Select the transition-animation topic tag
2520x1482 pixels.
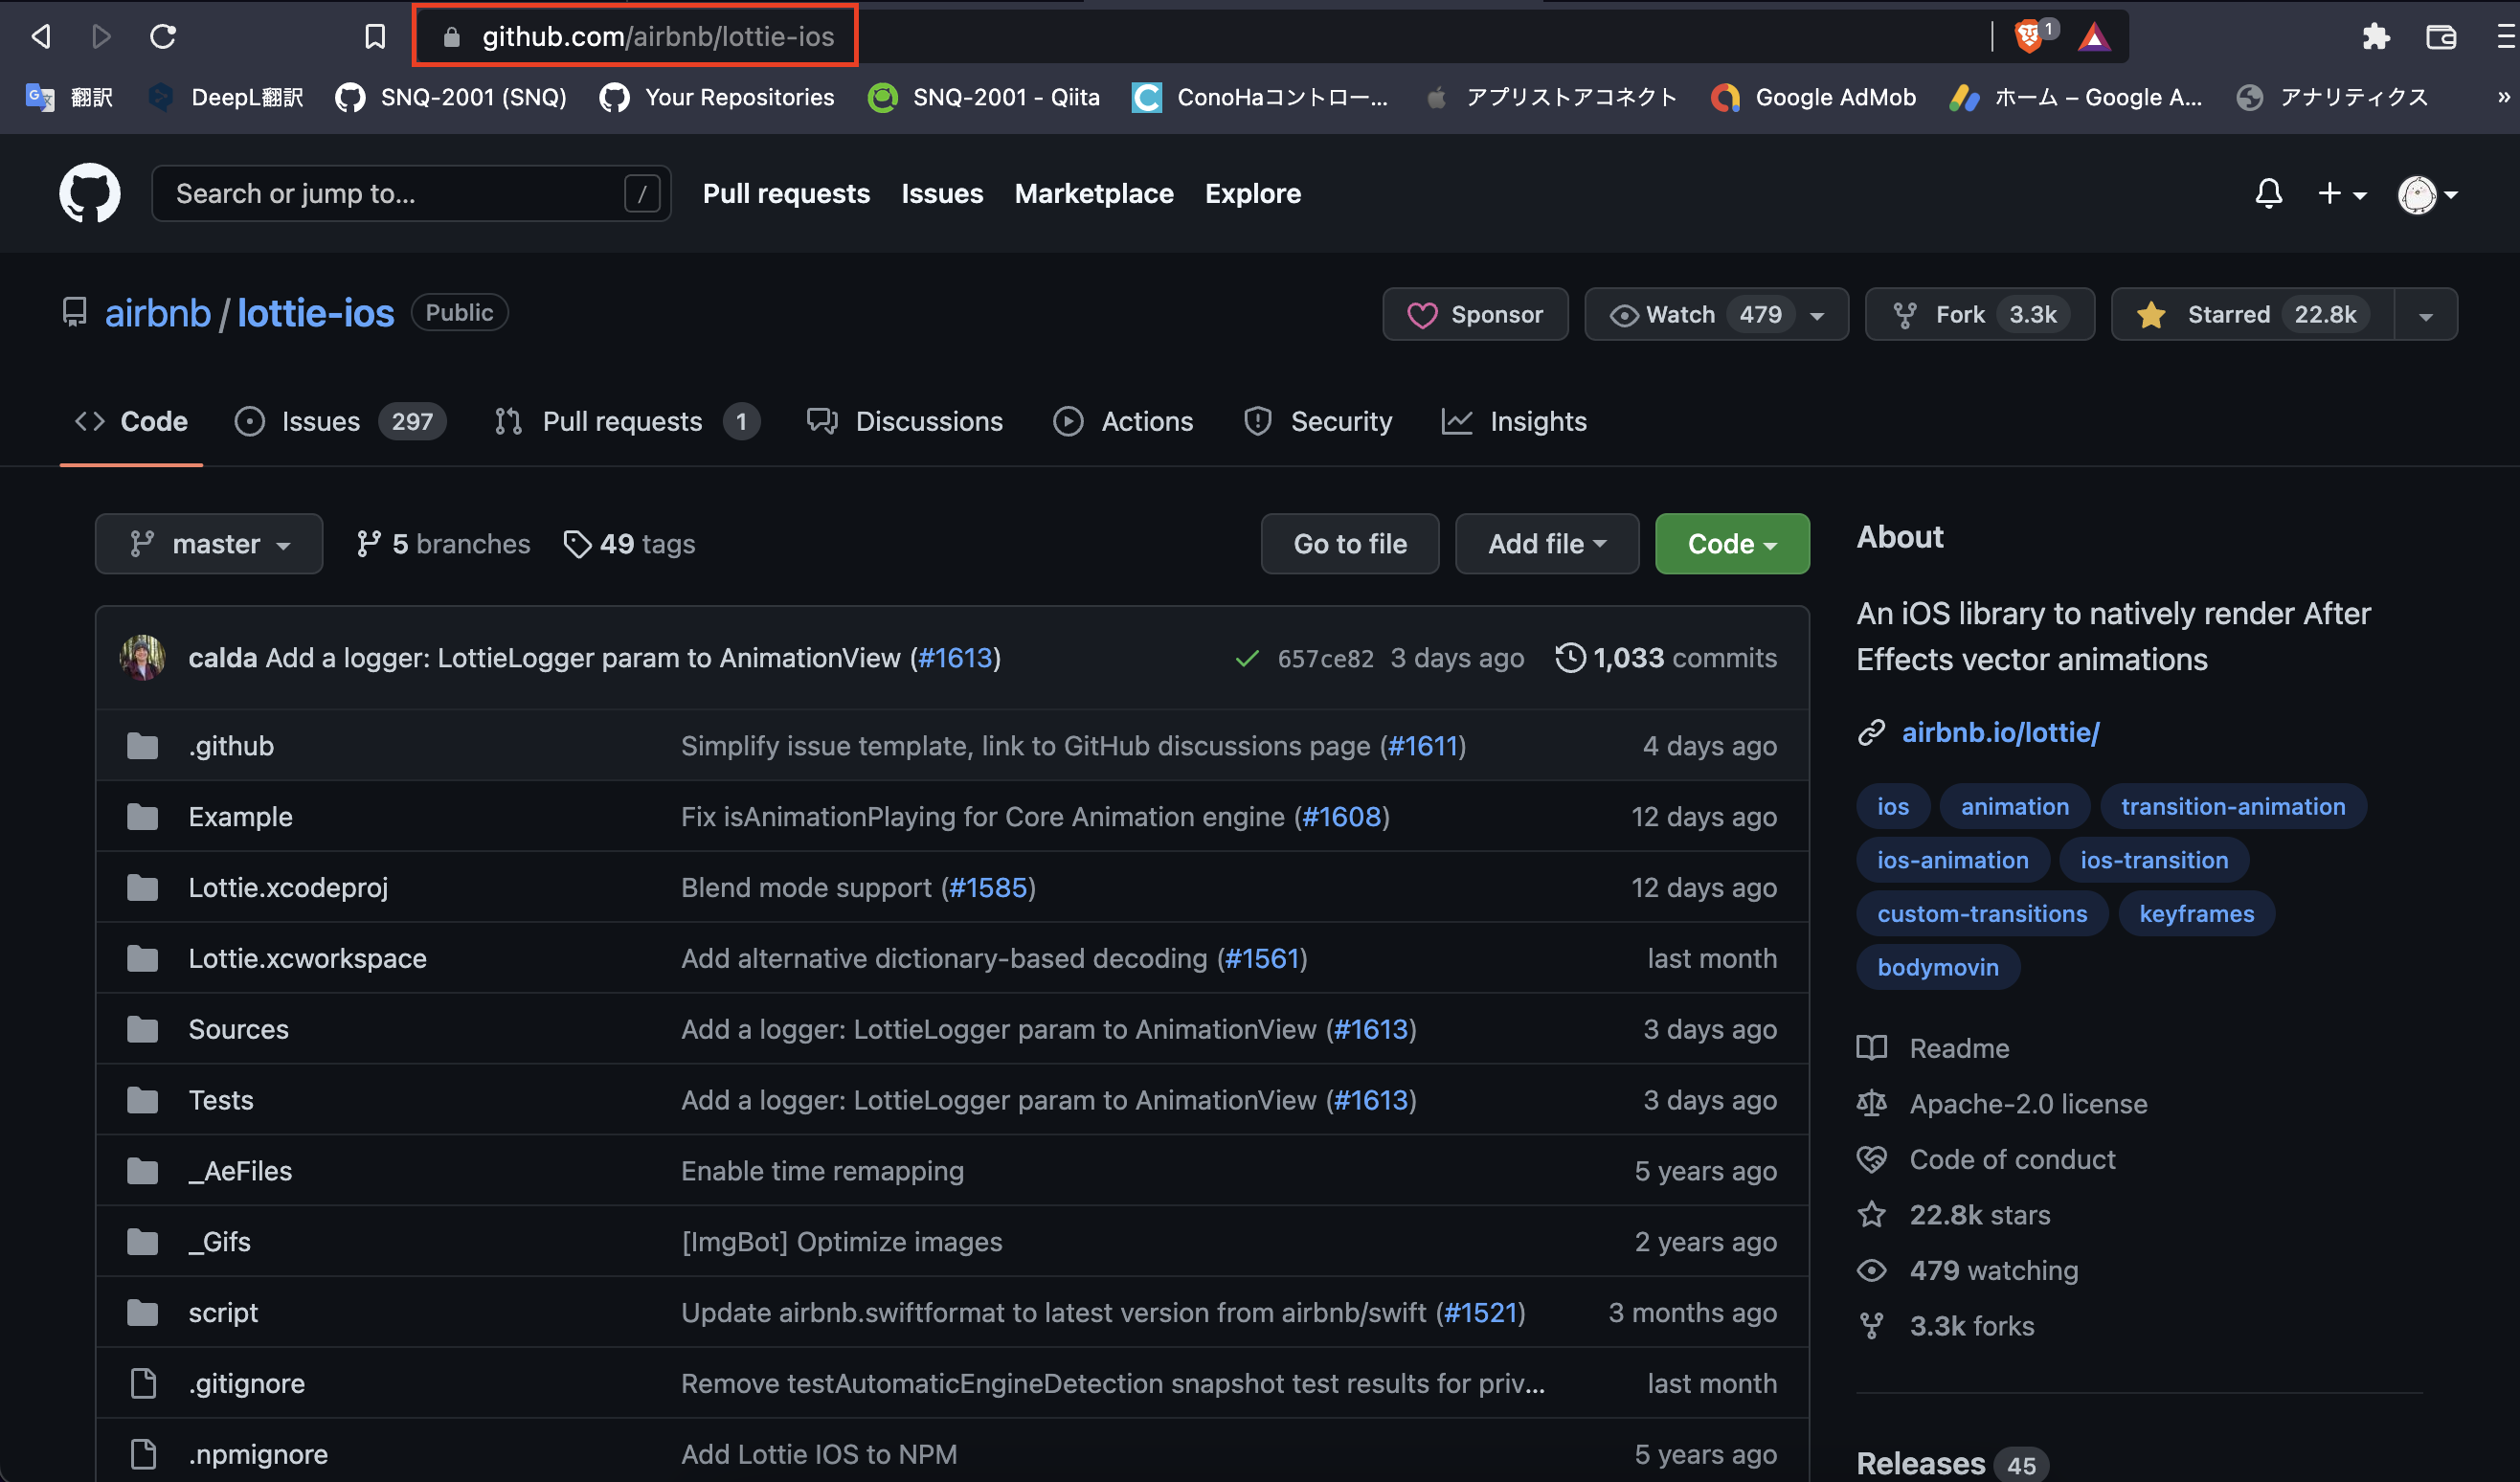(2233, 806)
